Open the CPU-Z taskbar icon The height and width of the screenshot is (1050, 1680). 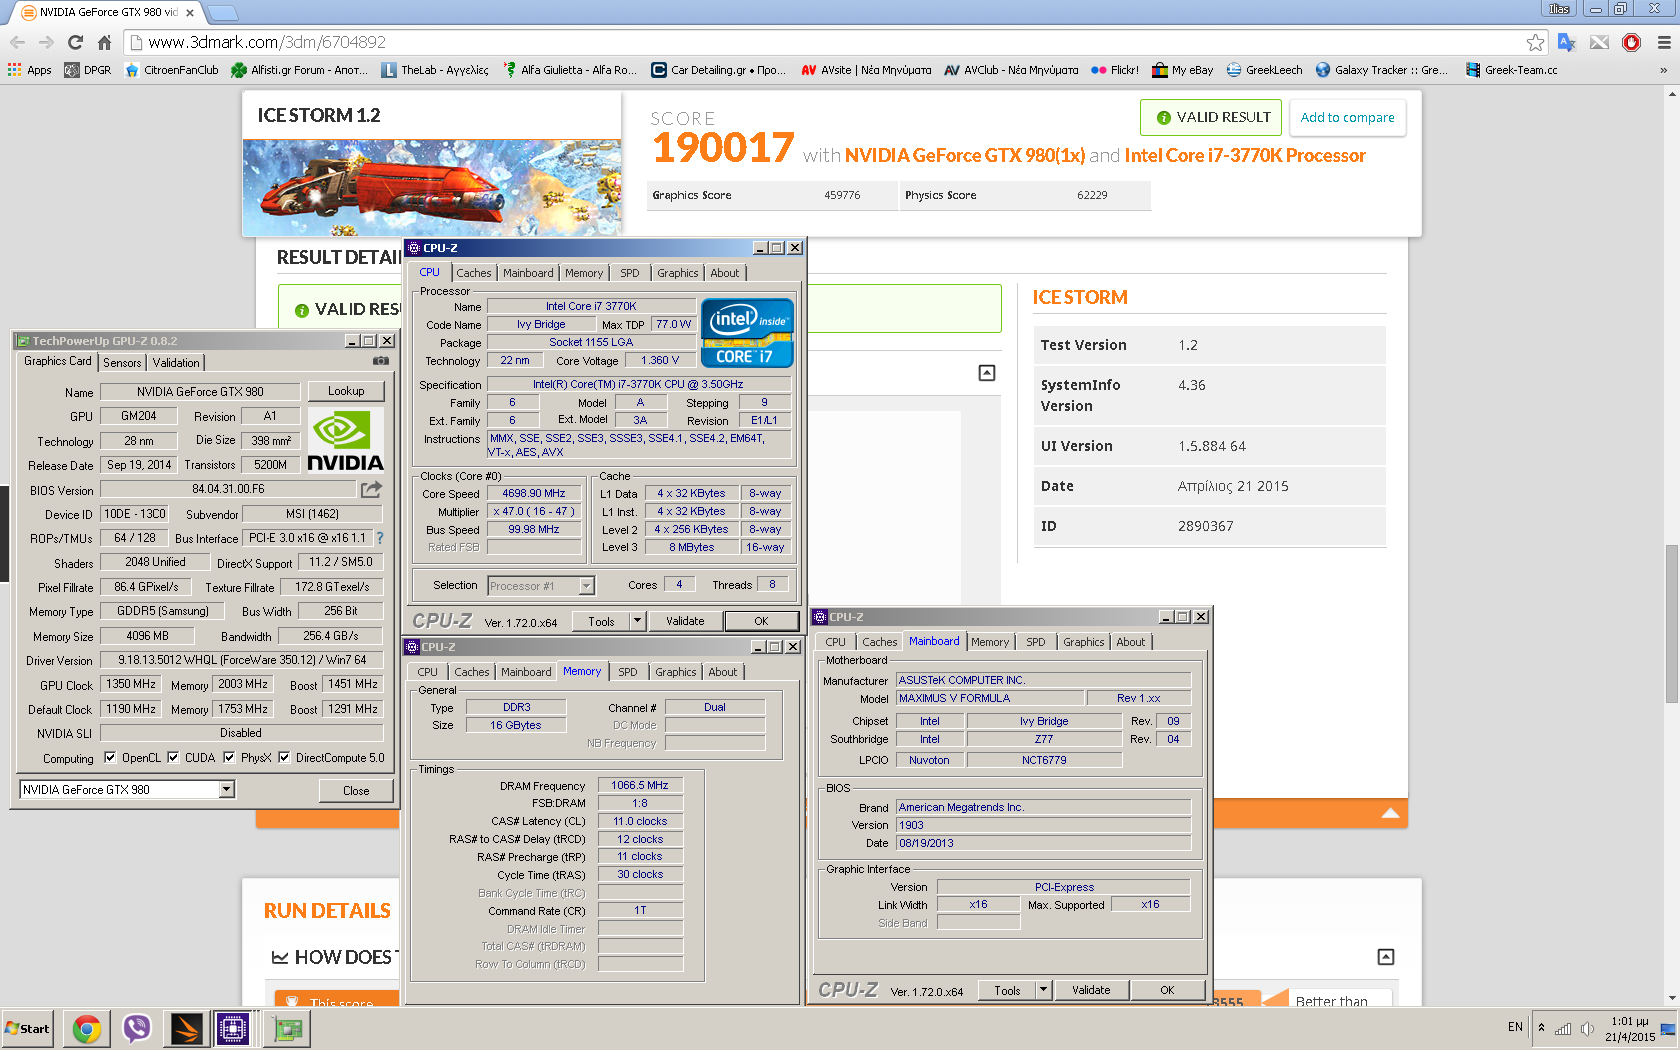(x=233, y=1028)
